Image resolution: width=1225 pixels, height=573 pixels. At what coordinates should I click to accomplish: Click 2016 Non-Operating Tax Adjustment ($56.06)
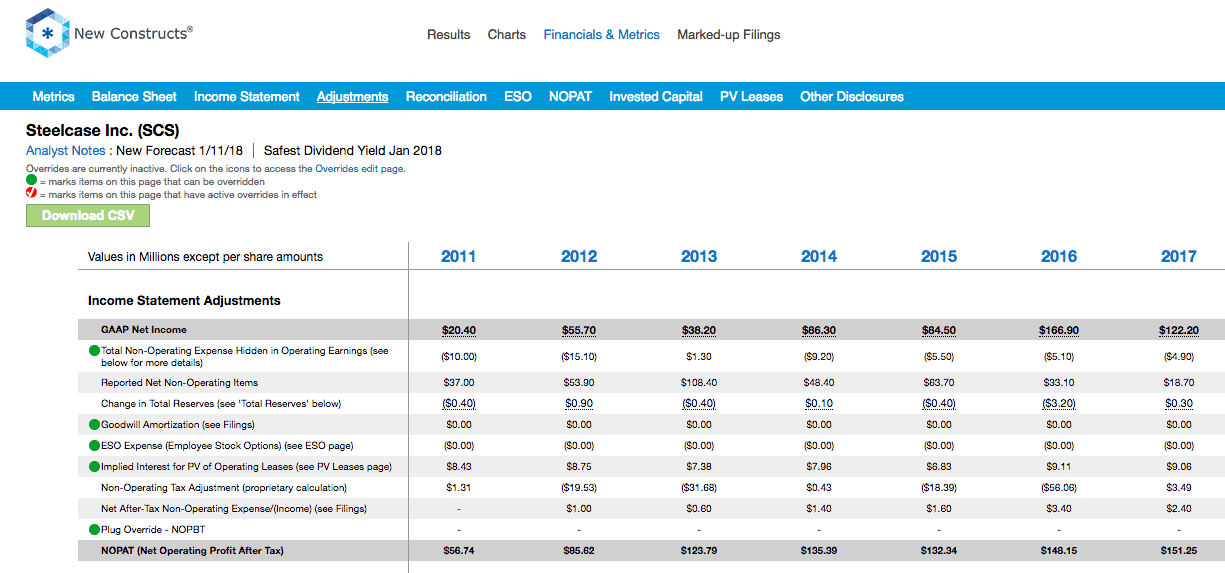1059,488
